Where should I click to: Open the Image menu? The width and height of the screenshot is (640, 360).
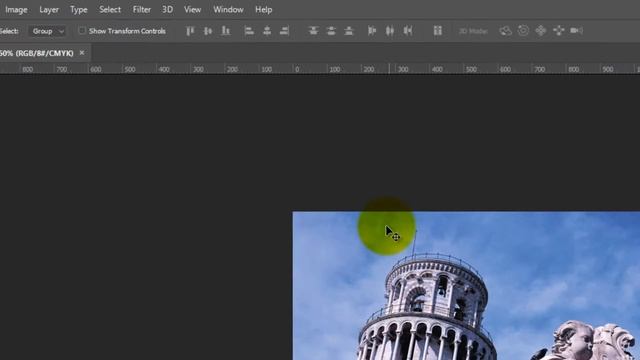tap(16, 9)
